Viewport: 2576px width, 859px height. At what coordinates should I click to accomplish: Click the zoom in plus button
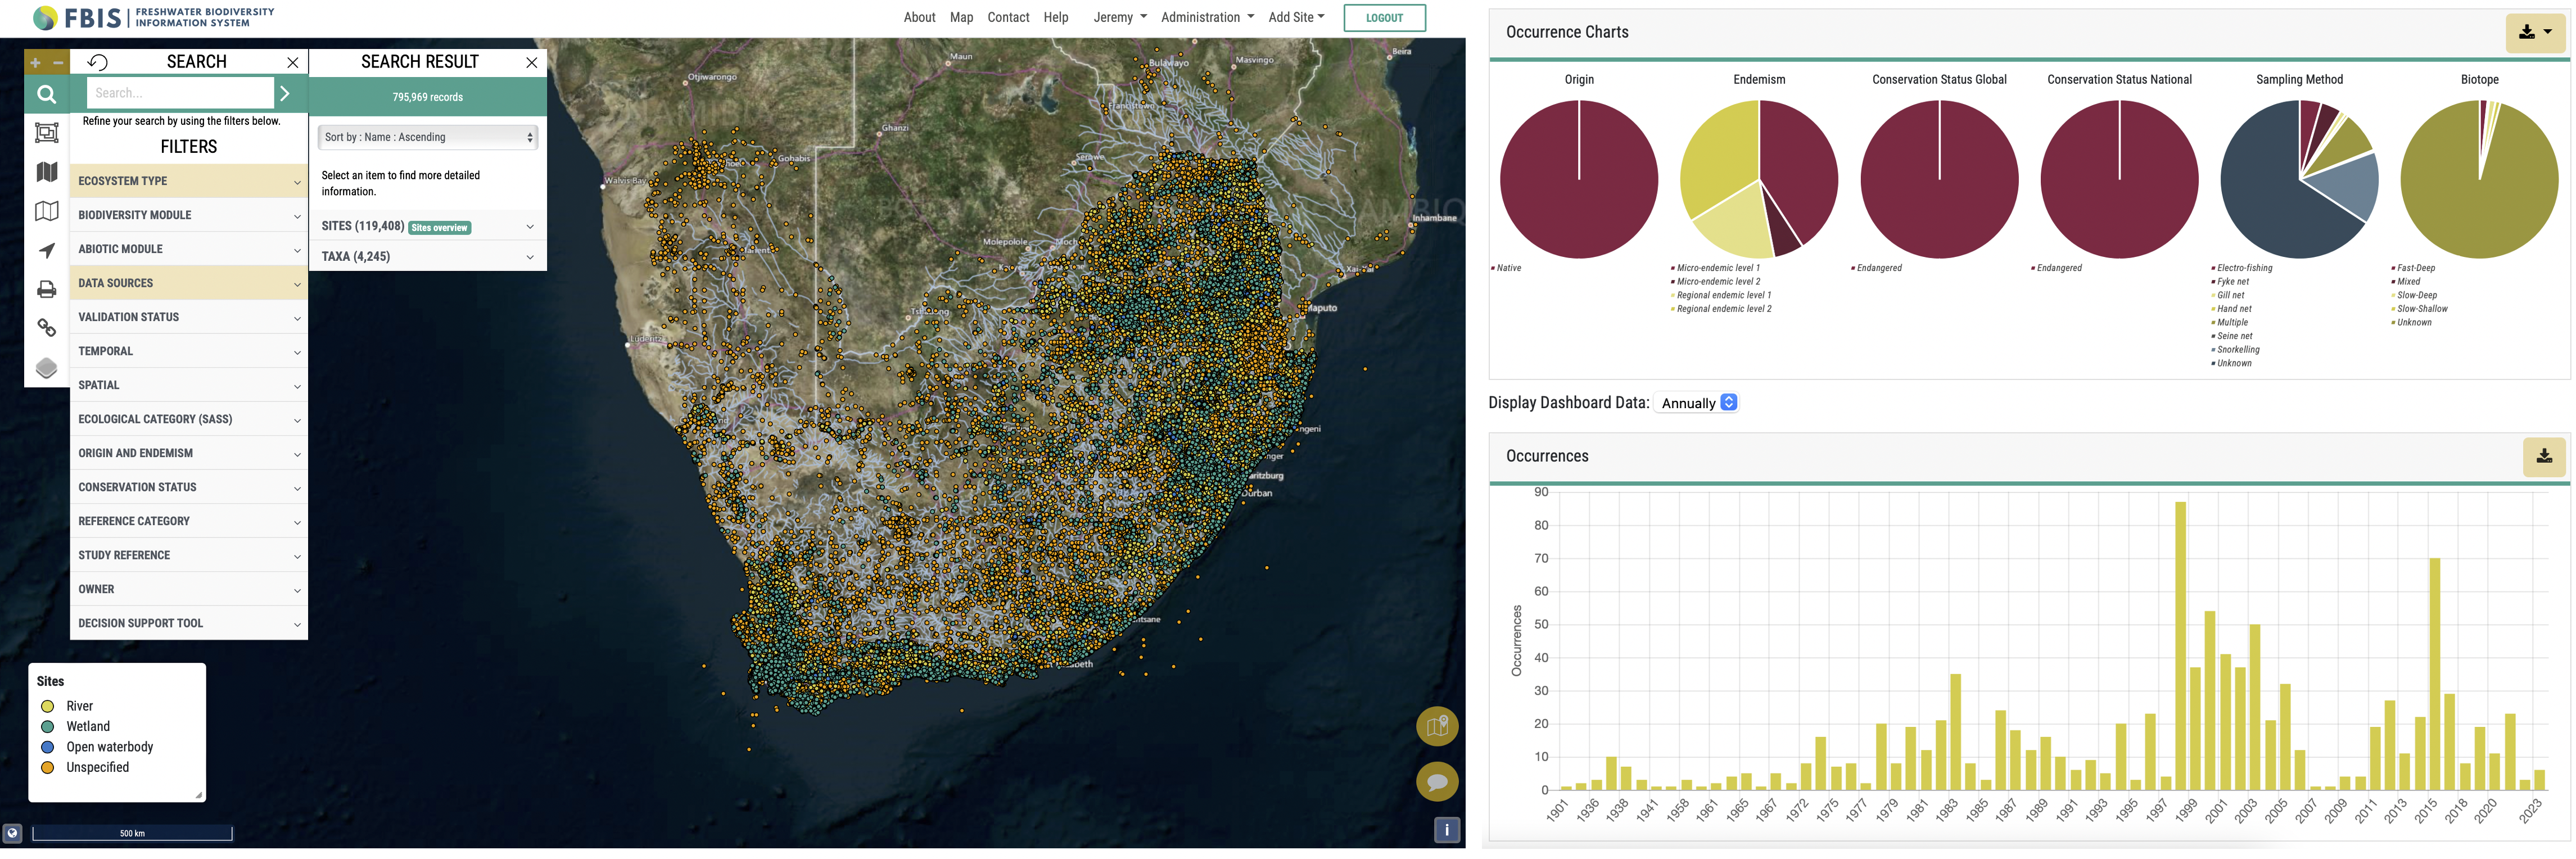tap(35, 62)
